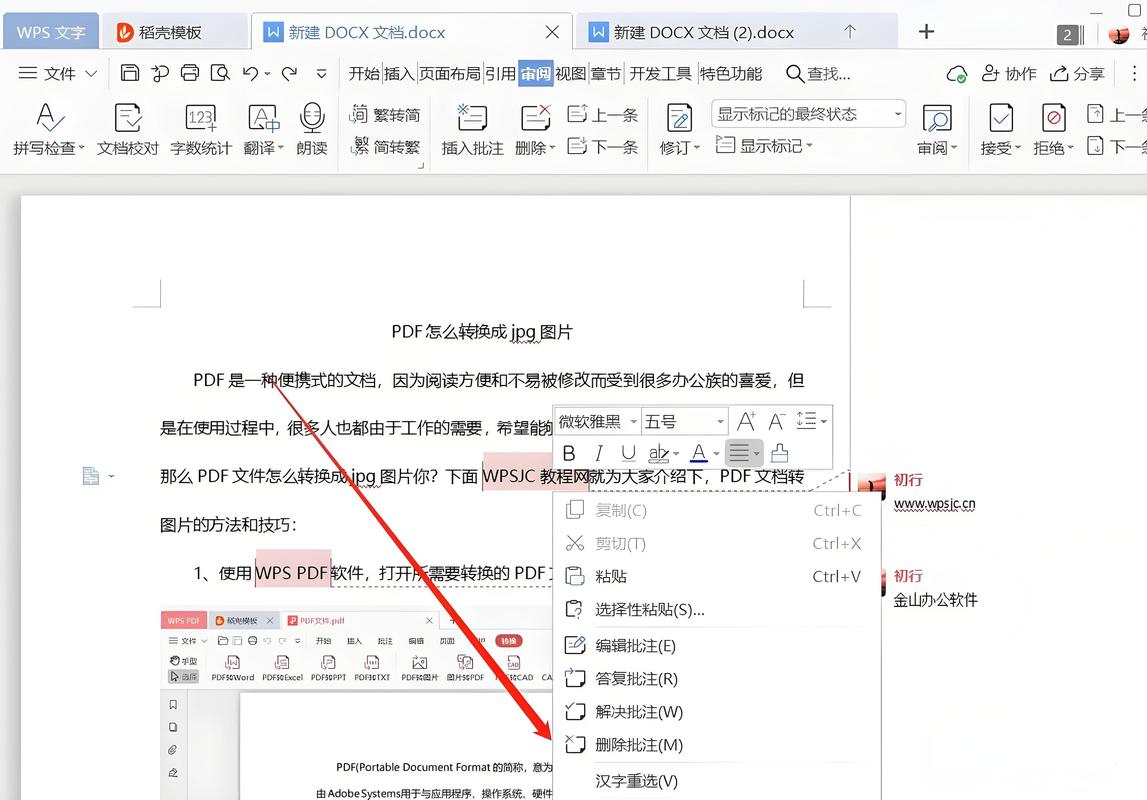Image resolution: width=1147 pixels, height=800 pixels.
Task: Decrease font size in mini toolbar
Action: (x=776, y=421)
